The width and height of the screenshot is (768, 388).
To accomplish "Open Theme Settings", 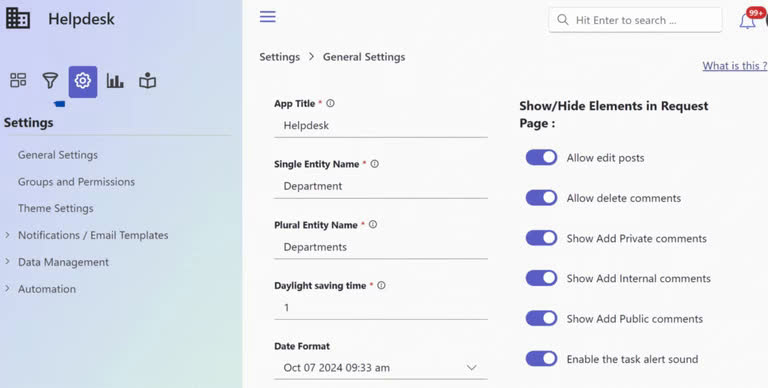I will click(x=56, y=208).
